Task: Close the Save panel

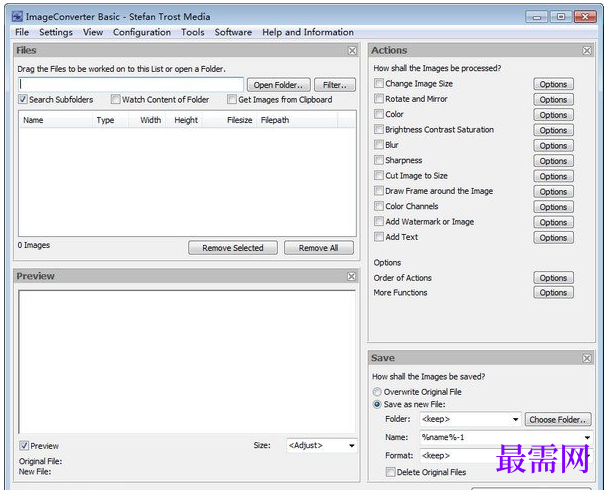Action: (587, 358)
